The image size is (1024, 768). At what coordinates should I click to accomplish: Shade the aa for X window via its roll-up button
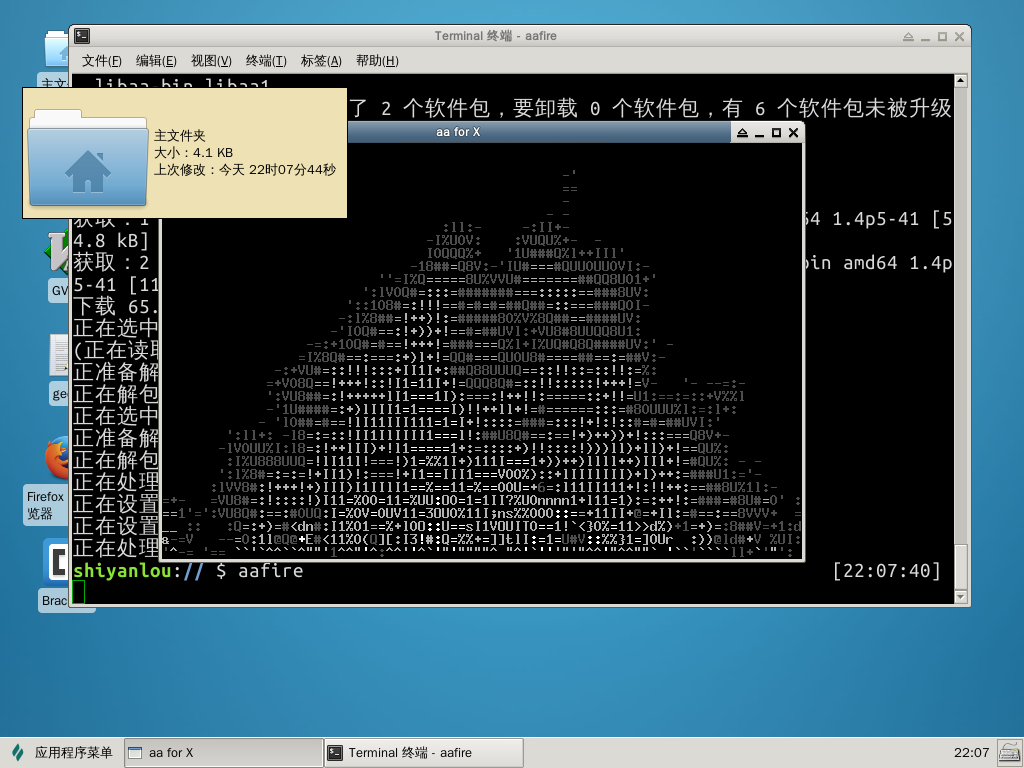(742, 131)
